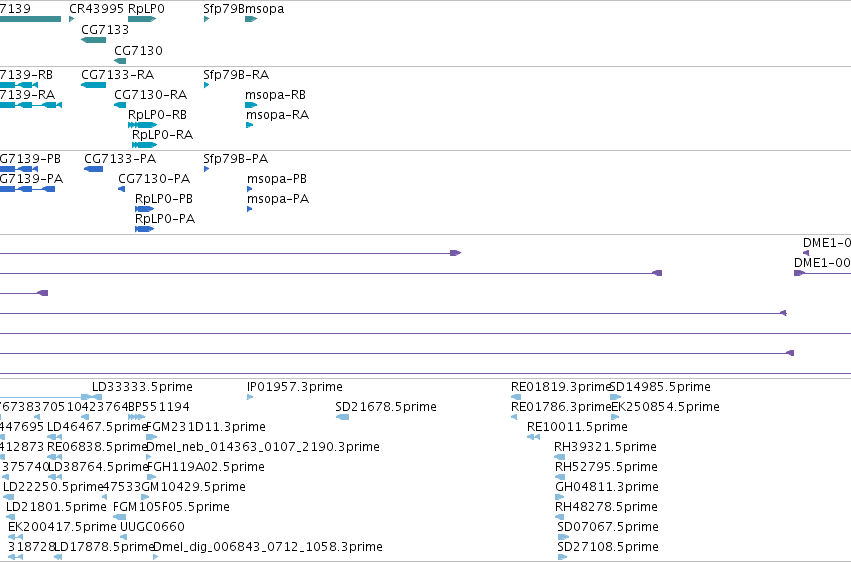
Task: Select EST RE01819.3prime
Action: pyautogui.click(x=561, y=387)
